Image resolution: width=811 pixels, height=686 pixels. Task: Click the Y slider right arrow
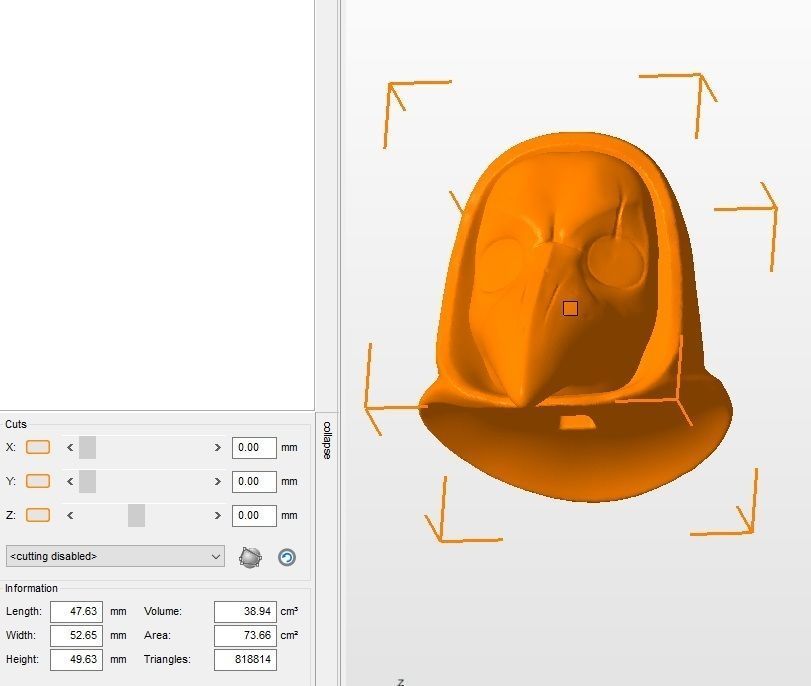pos(218,482)
